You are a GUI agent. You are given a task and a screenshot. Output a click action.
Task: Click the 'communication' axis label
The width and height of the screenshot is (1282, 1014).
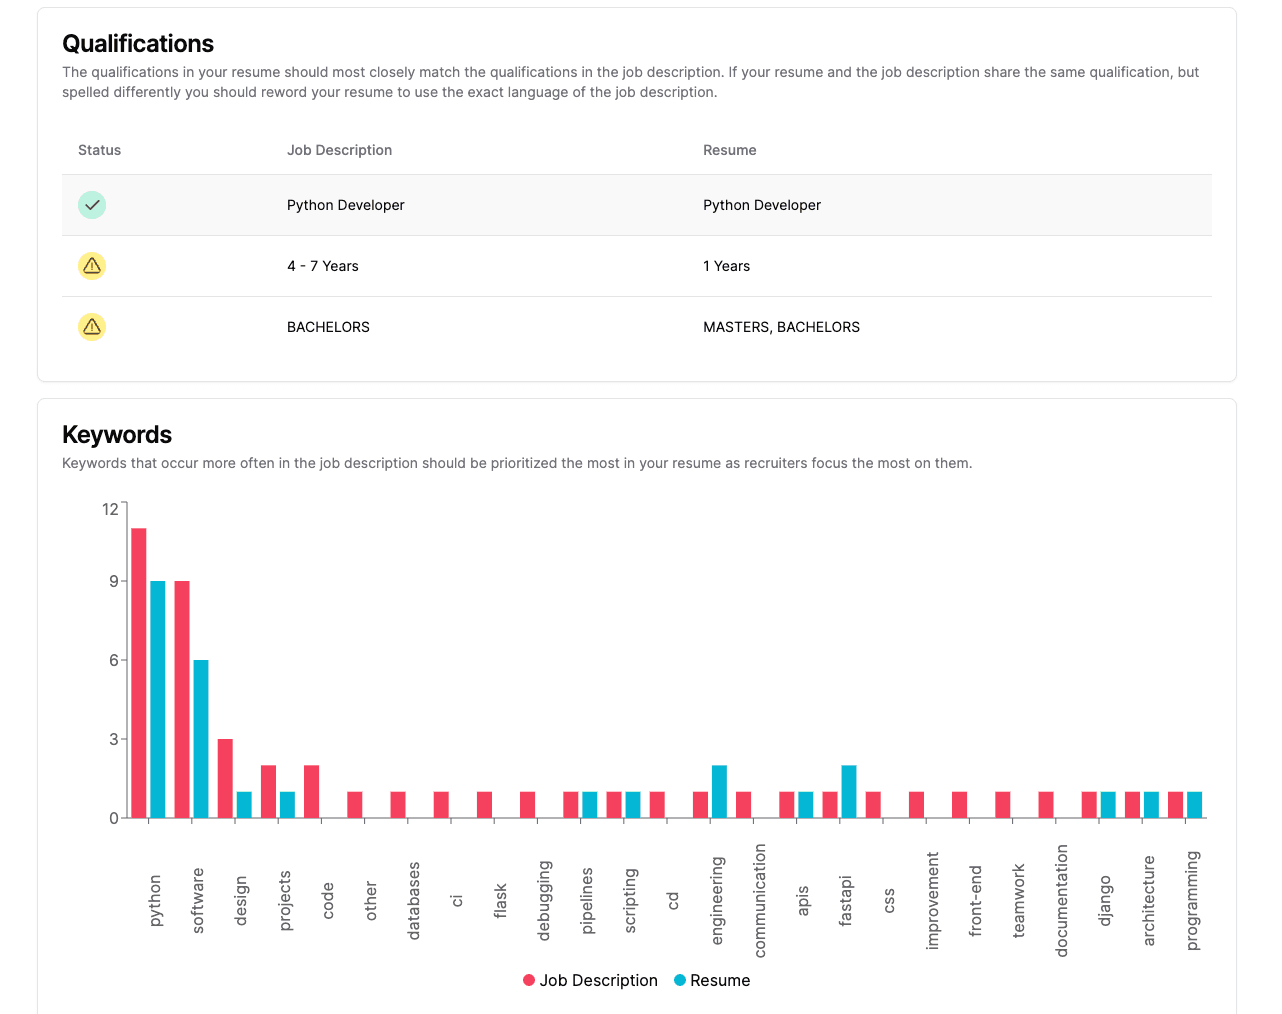[x=760, y=901]
